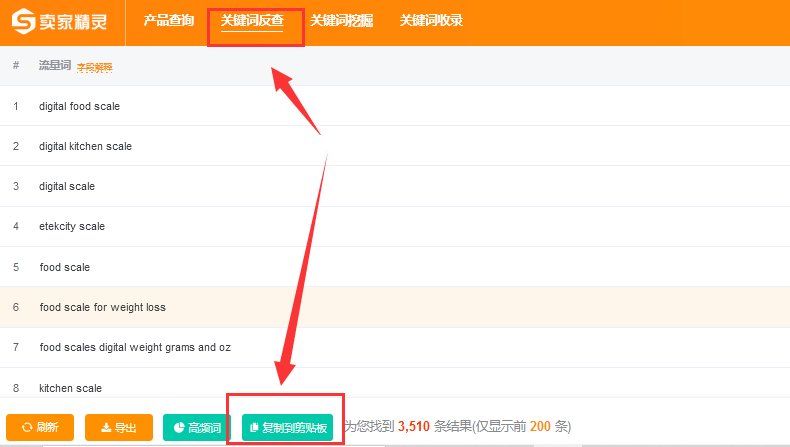Open the 高频词 high-frequency words button
The width and height of the screenshot is (790, 447).
pos(197,427)
